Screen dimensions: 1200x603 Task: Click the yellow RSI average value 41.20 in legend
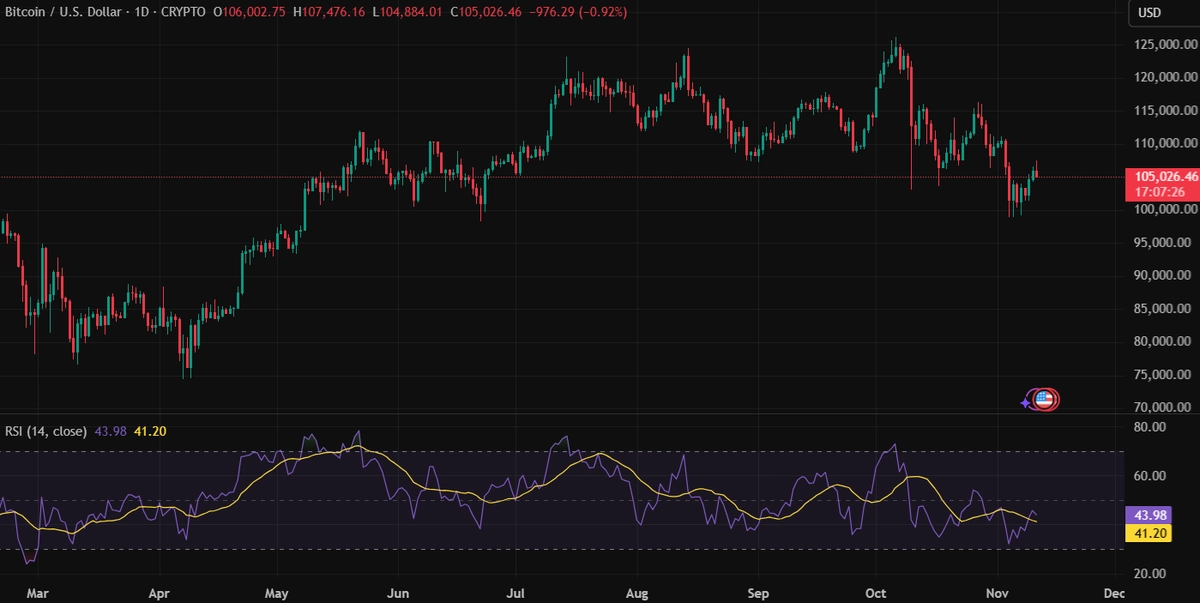[x=150, y=431]
